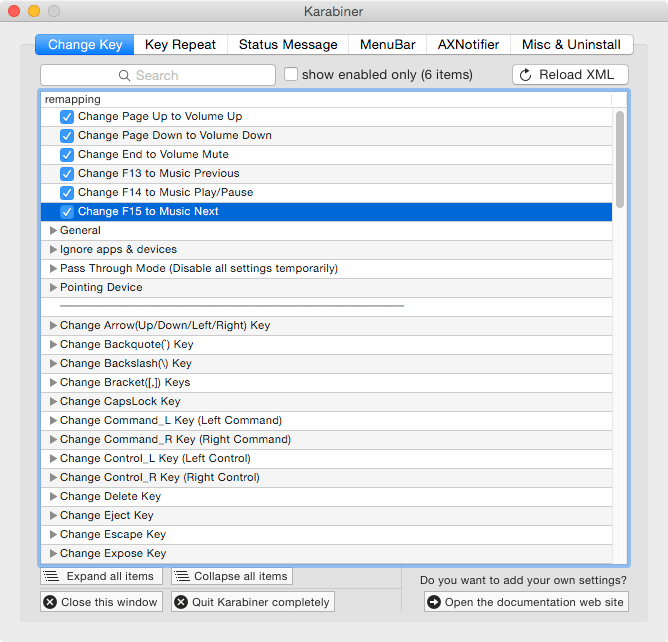Screen dimensions: 668x642
Task: Select the remapping header row
Action: click(x=326, y=99)
